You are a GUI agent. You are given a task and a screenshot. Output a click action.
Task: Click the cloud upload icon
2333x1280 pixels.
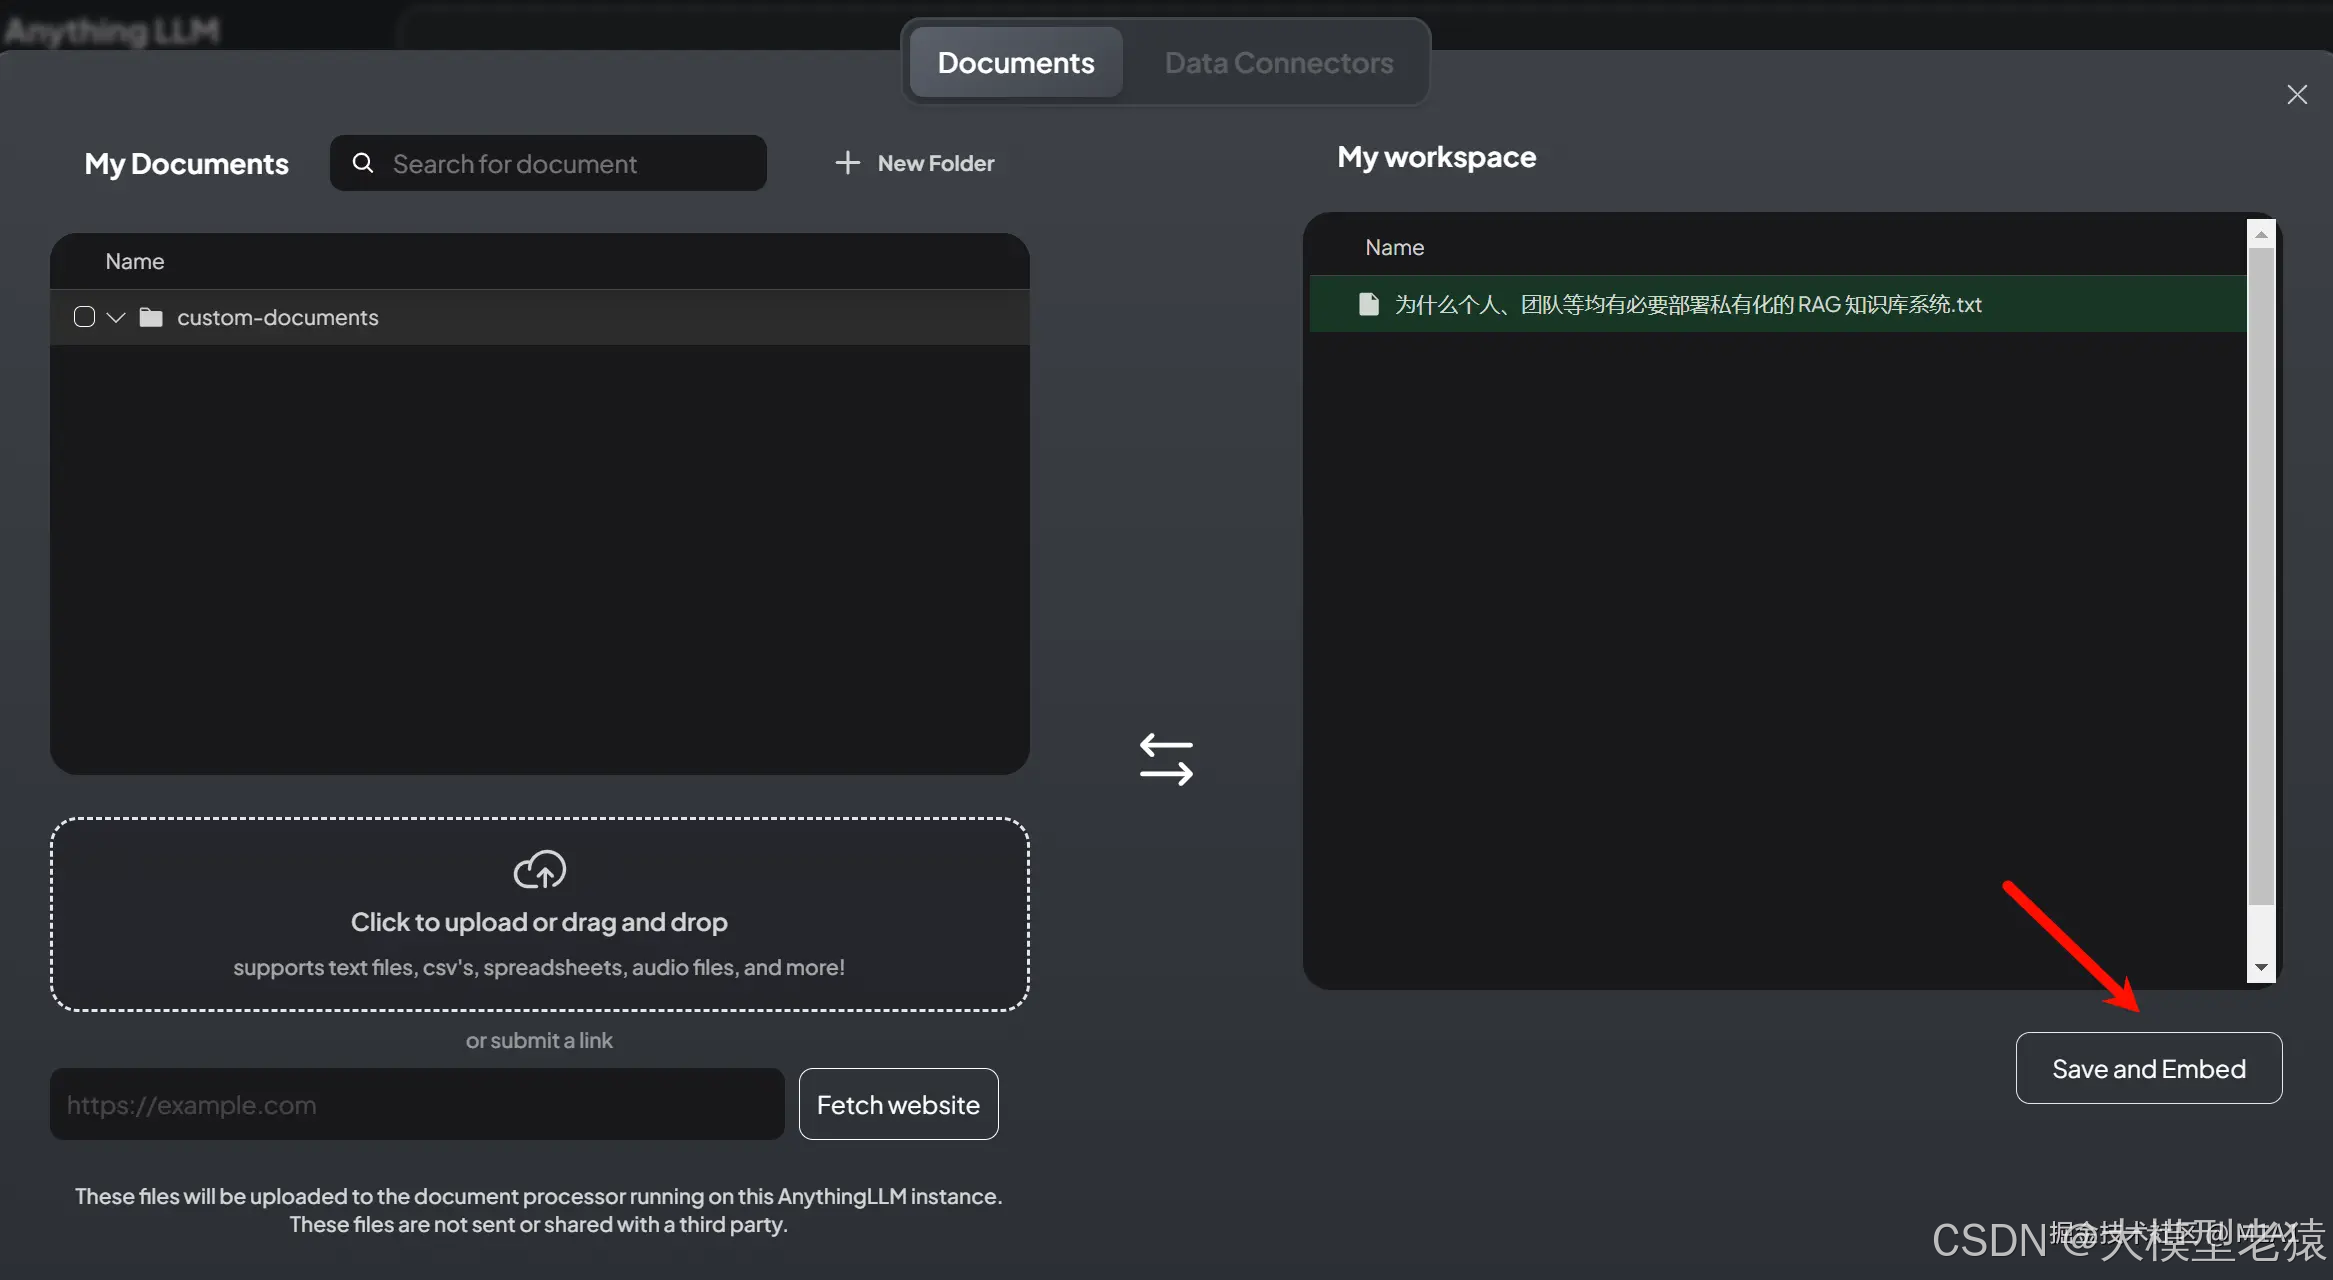[539, 869]
